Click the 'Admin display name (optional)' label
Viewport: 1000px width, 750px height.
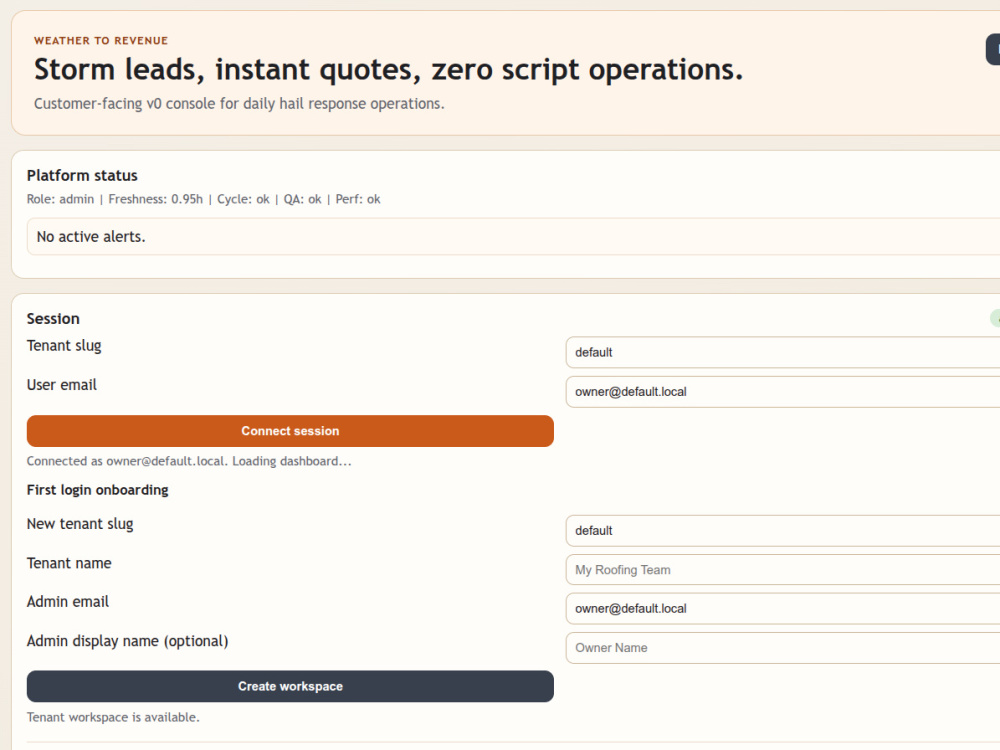pos(128,641)
